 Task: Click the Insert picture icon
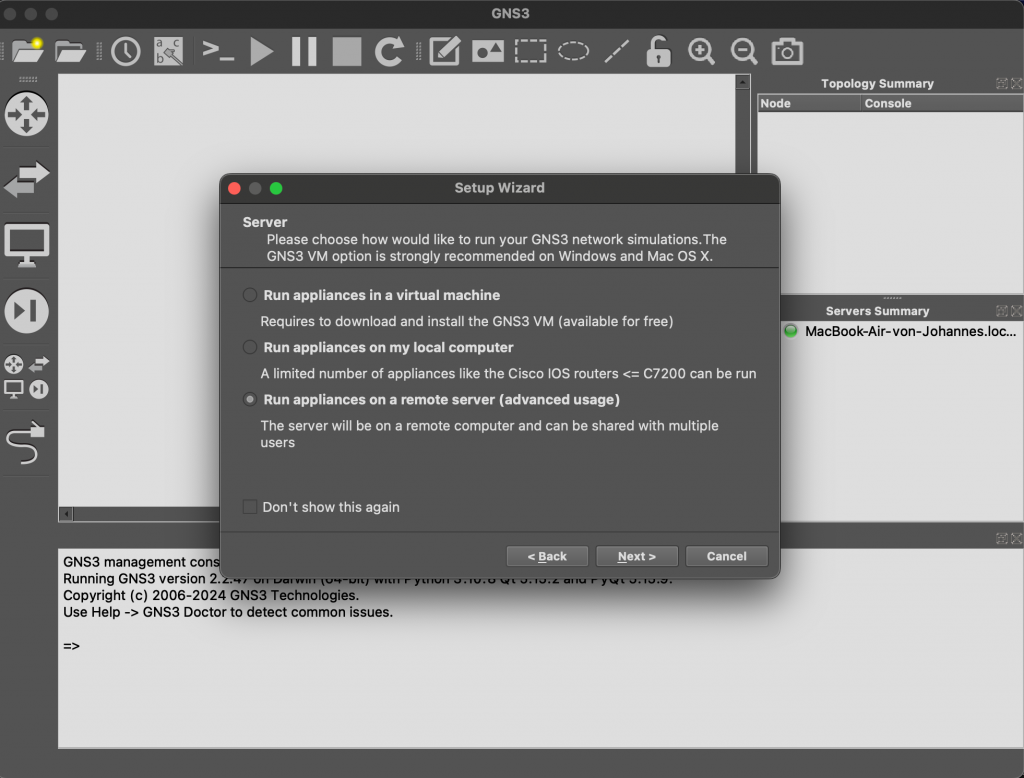[x=488, y=51]
